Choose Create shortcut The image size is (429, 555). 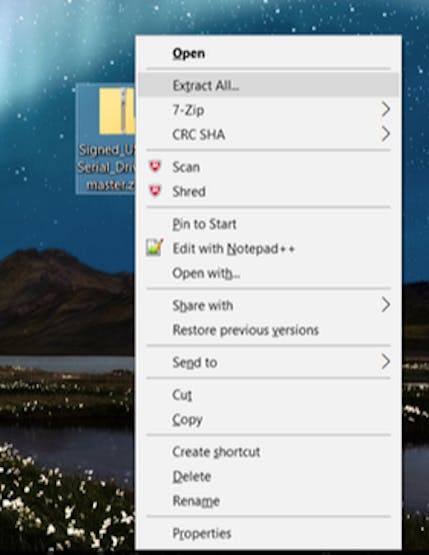click(x=269, y=452)
